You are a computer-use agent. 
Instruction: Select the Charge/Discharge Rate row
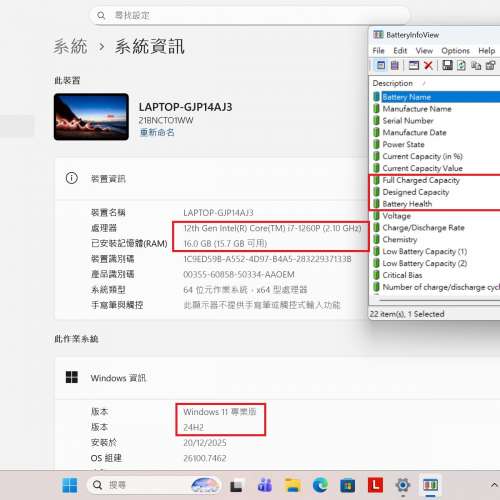click(x=435, y=228)
